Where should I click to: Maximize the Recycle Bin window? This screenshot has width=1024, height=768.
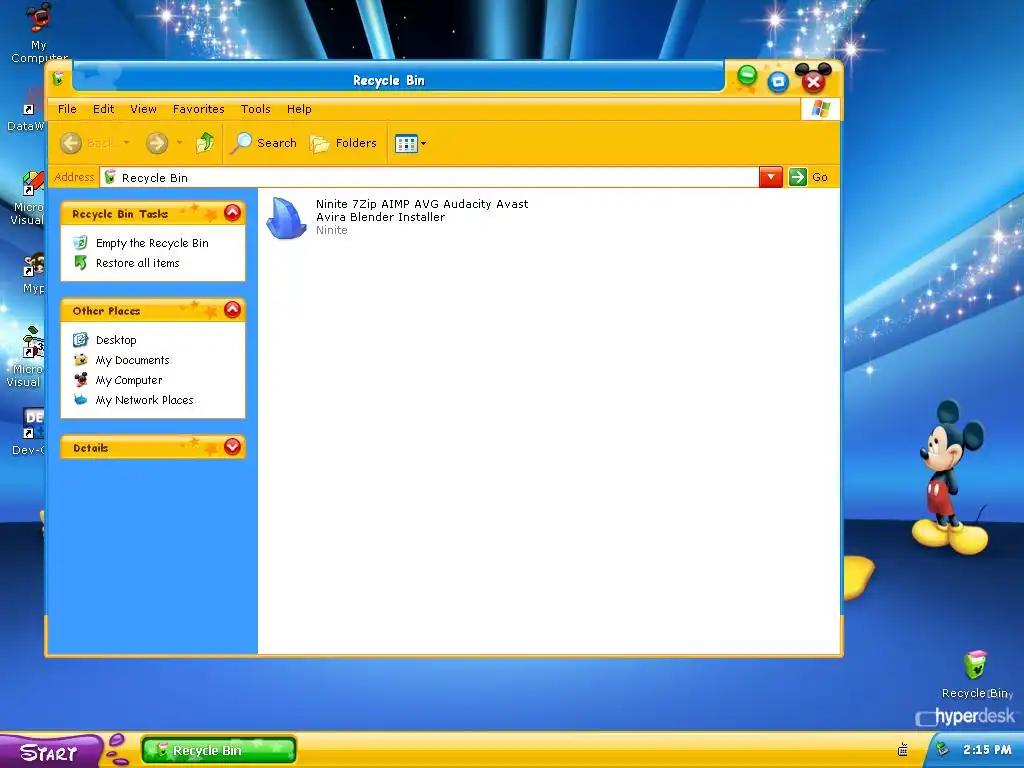coord(778,82)
